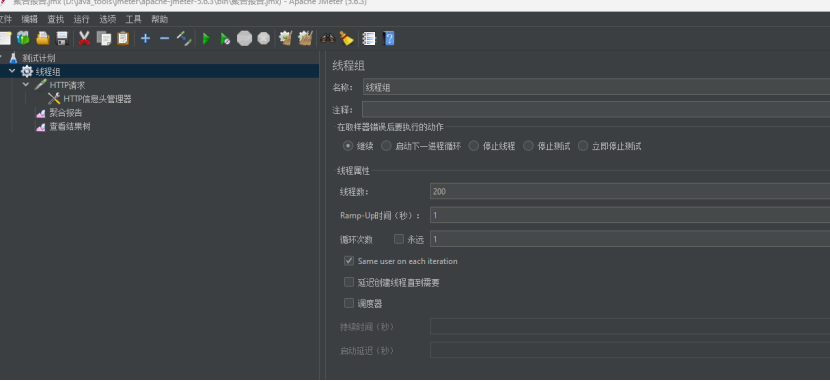Open Search with binoculars icon
The image size is (830, 381).
coord(328,38)
